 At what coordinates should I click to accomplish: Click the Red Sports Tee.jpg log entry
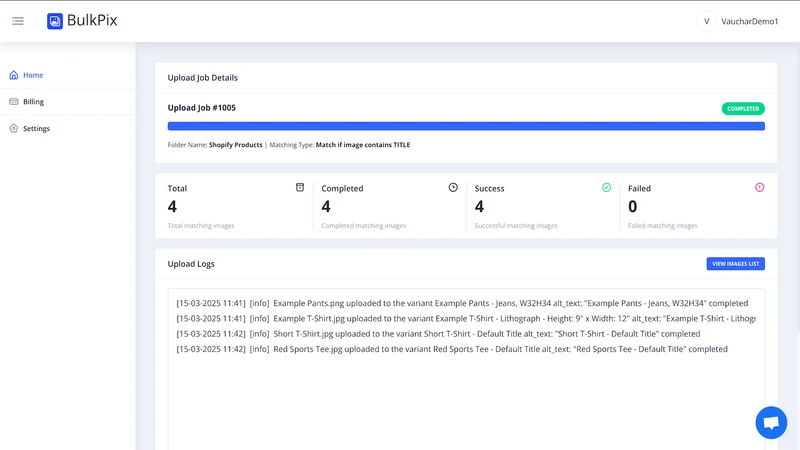[x=452, y=349]
